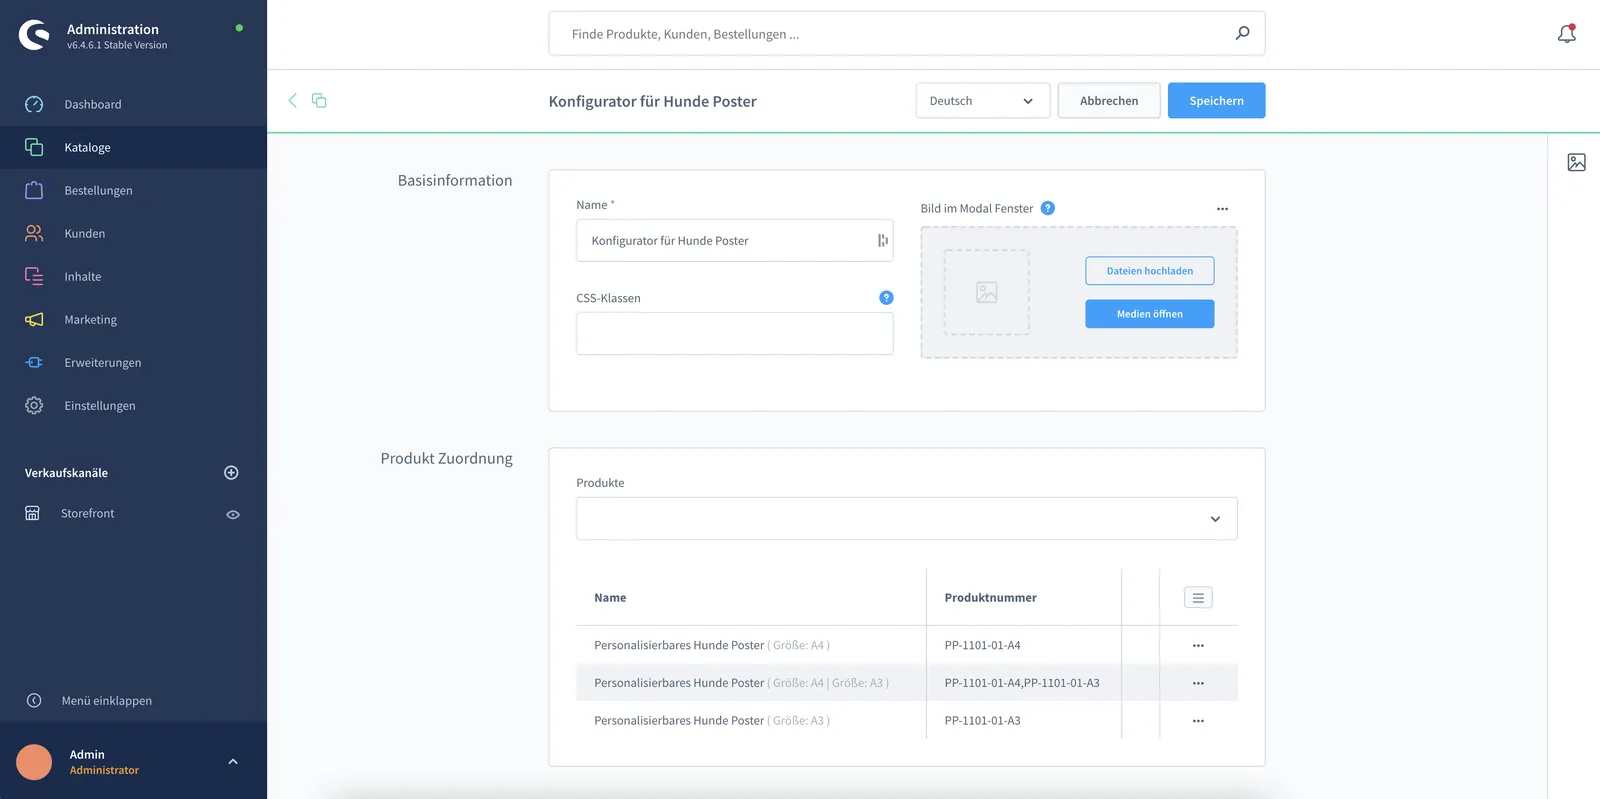Expand the Admin user menu chevron
Image resolution: width=1600 pixels, height=799 pixels.
[x=233, y=762]
